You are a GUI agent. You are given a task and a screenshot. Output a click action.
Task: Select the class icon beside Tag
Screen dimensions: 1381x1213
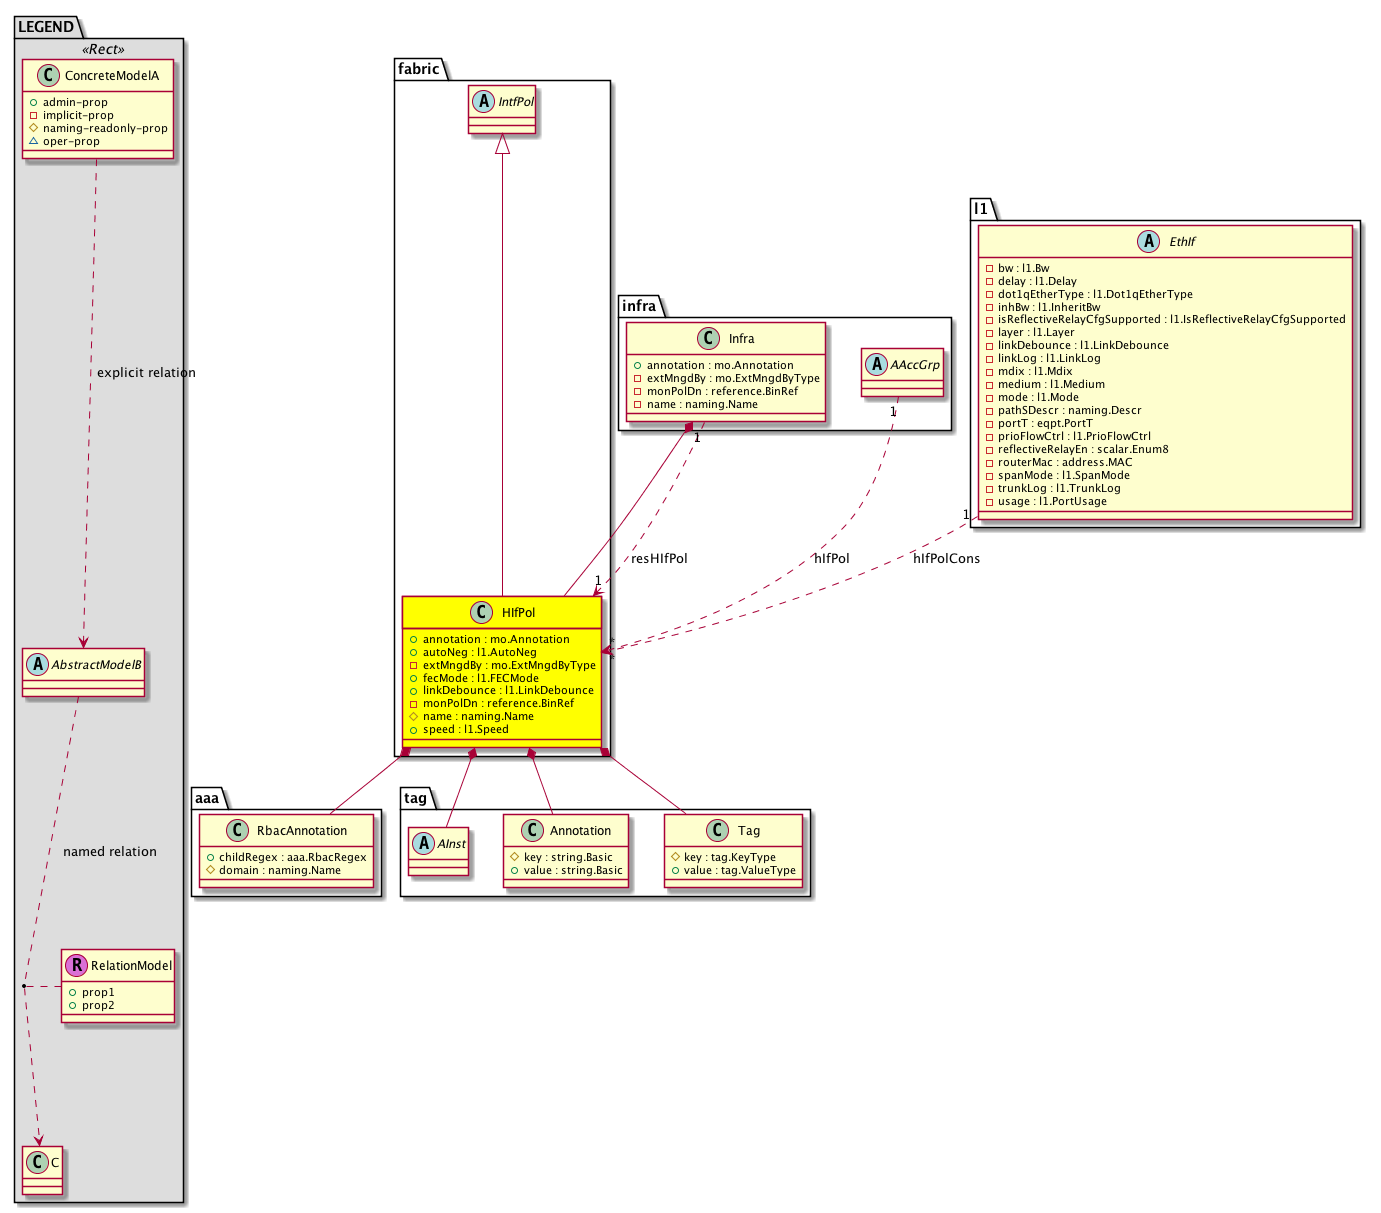coord(717,830)
